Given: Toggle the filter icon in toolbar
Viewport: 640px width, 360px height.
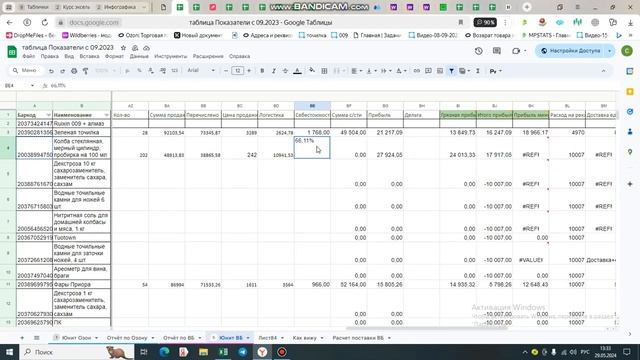Looking at the screenshot, I should click(x=451, y=71).
